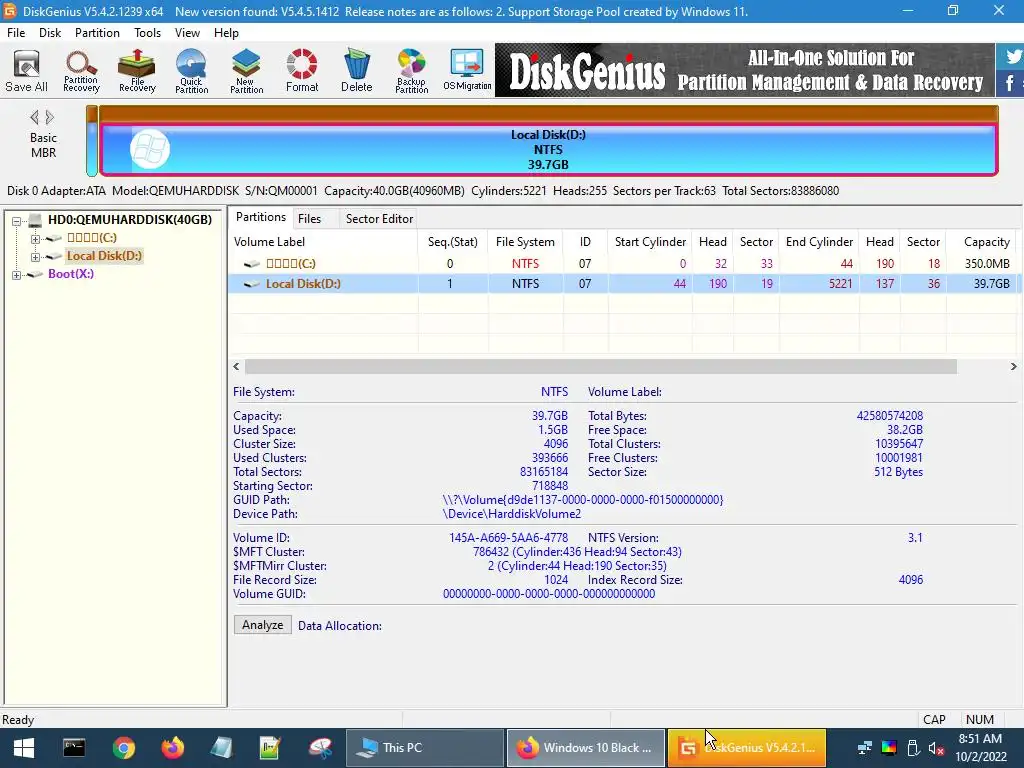Launch the File Recovery tool

(x=136, y=71)
